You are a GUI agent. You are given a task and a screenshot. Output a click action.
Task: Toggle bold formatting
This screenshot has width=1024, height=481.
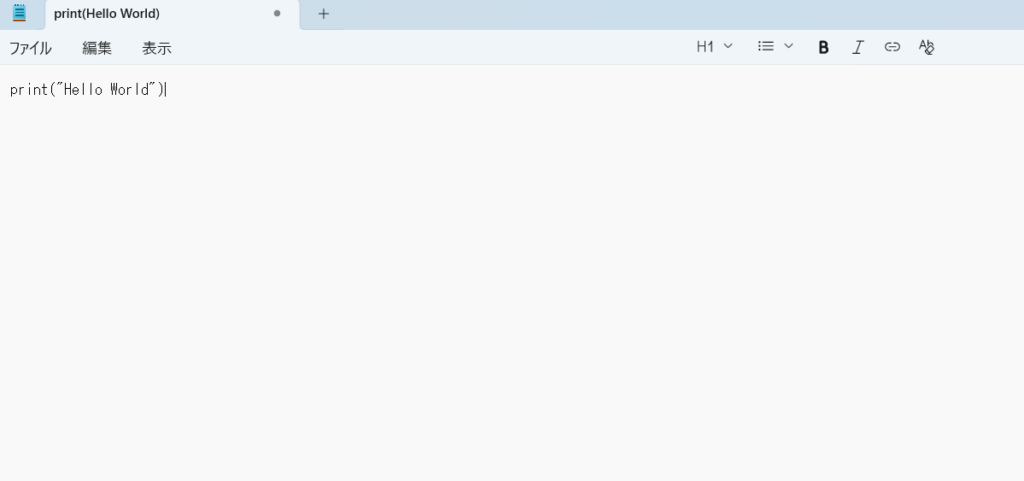click(824, 47)
